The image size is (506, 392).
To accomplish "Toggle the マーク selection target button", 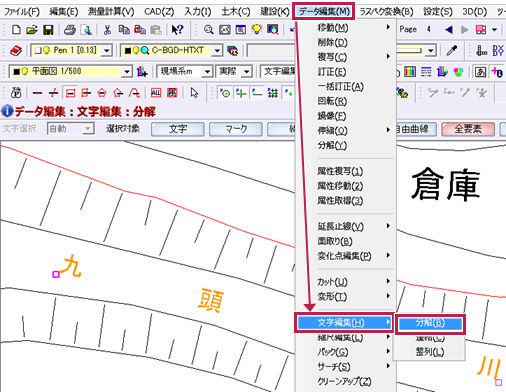I will click(x=236, y=129).
